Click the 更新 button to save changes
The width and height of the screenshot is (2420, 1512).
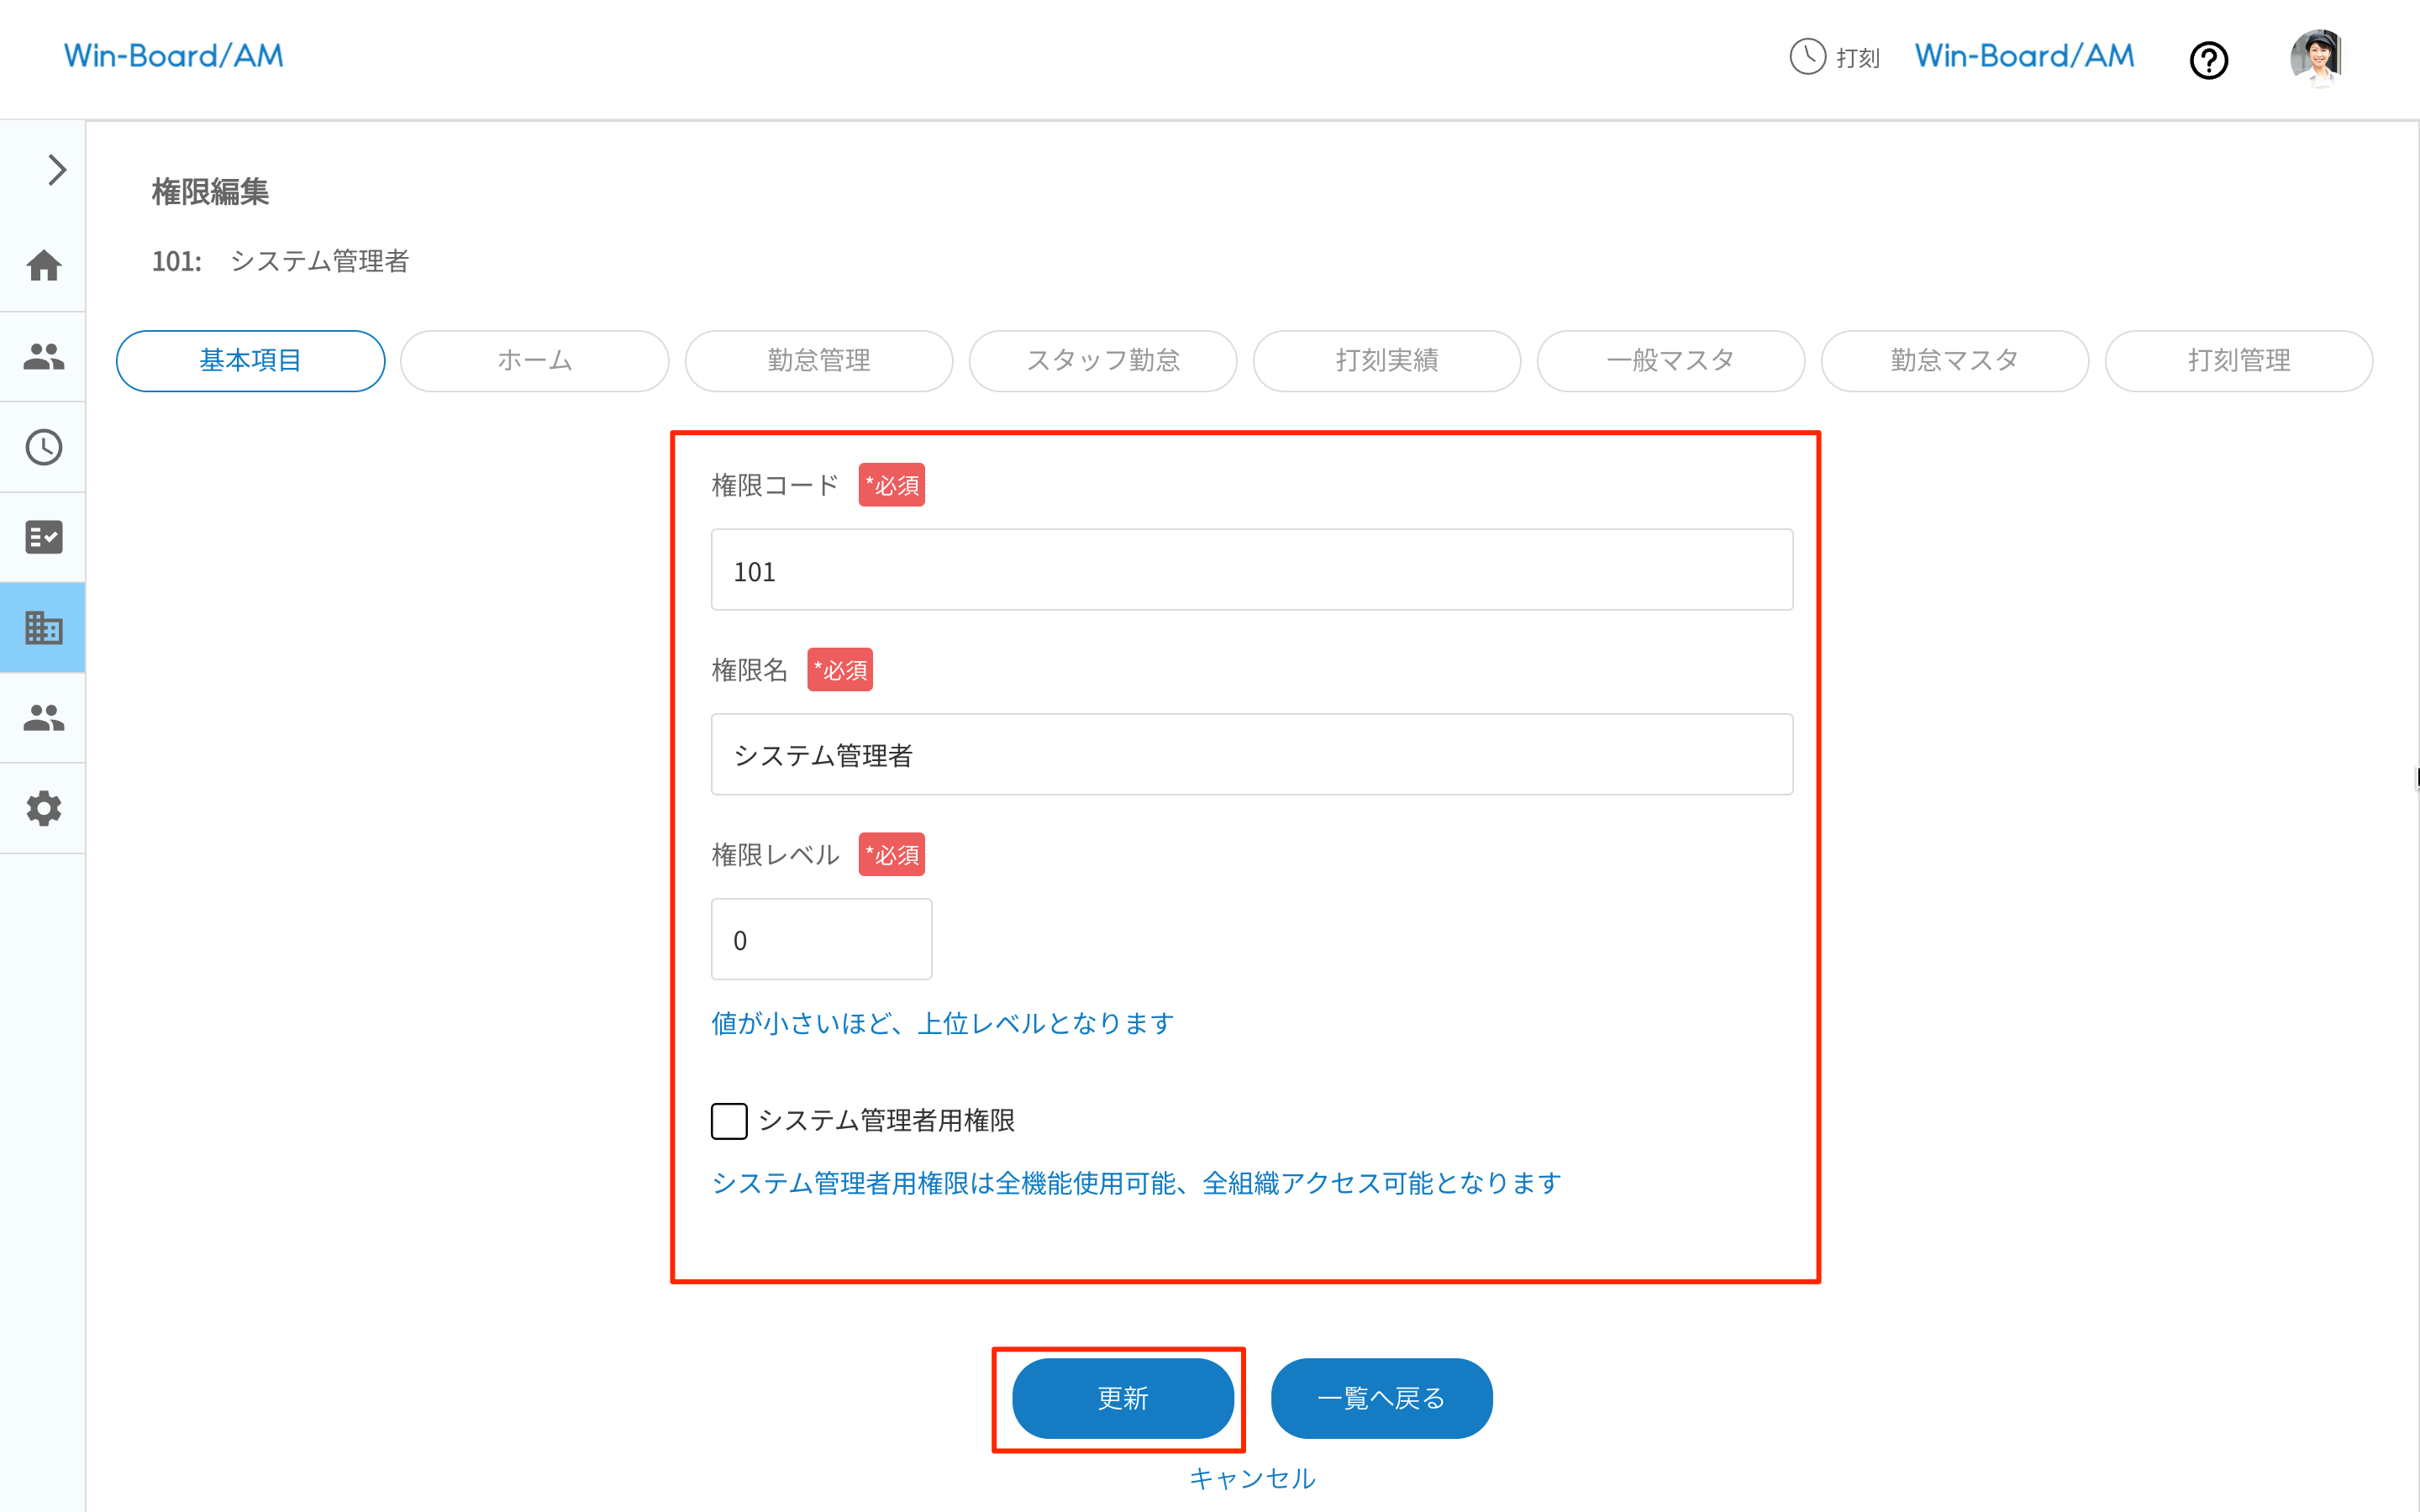1122,1399
